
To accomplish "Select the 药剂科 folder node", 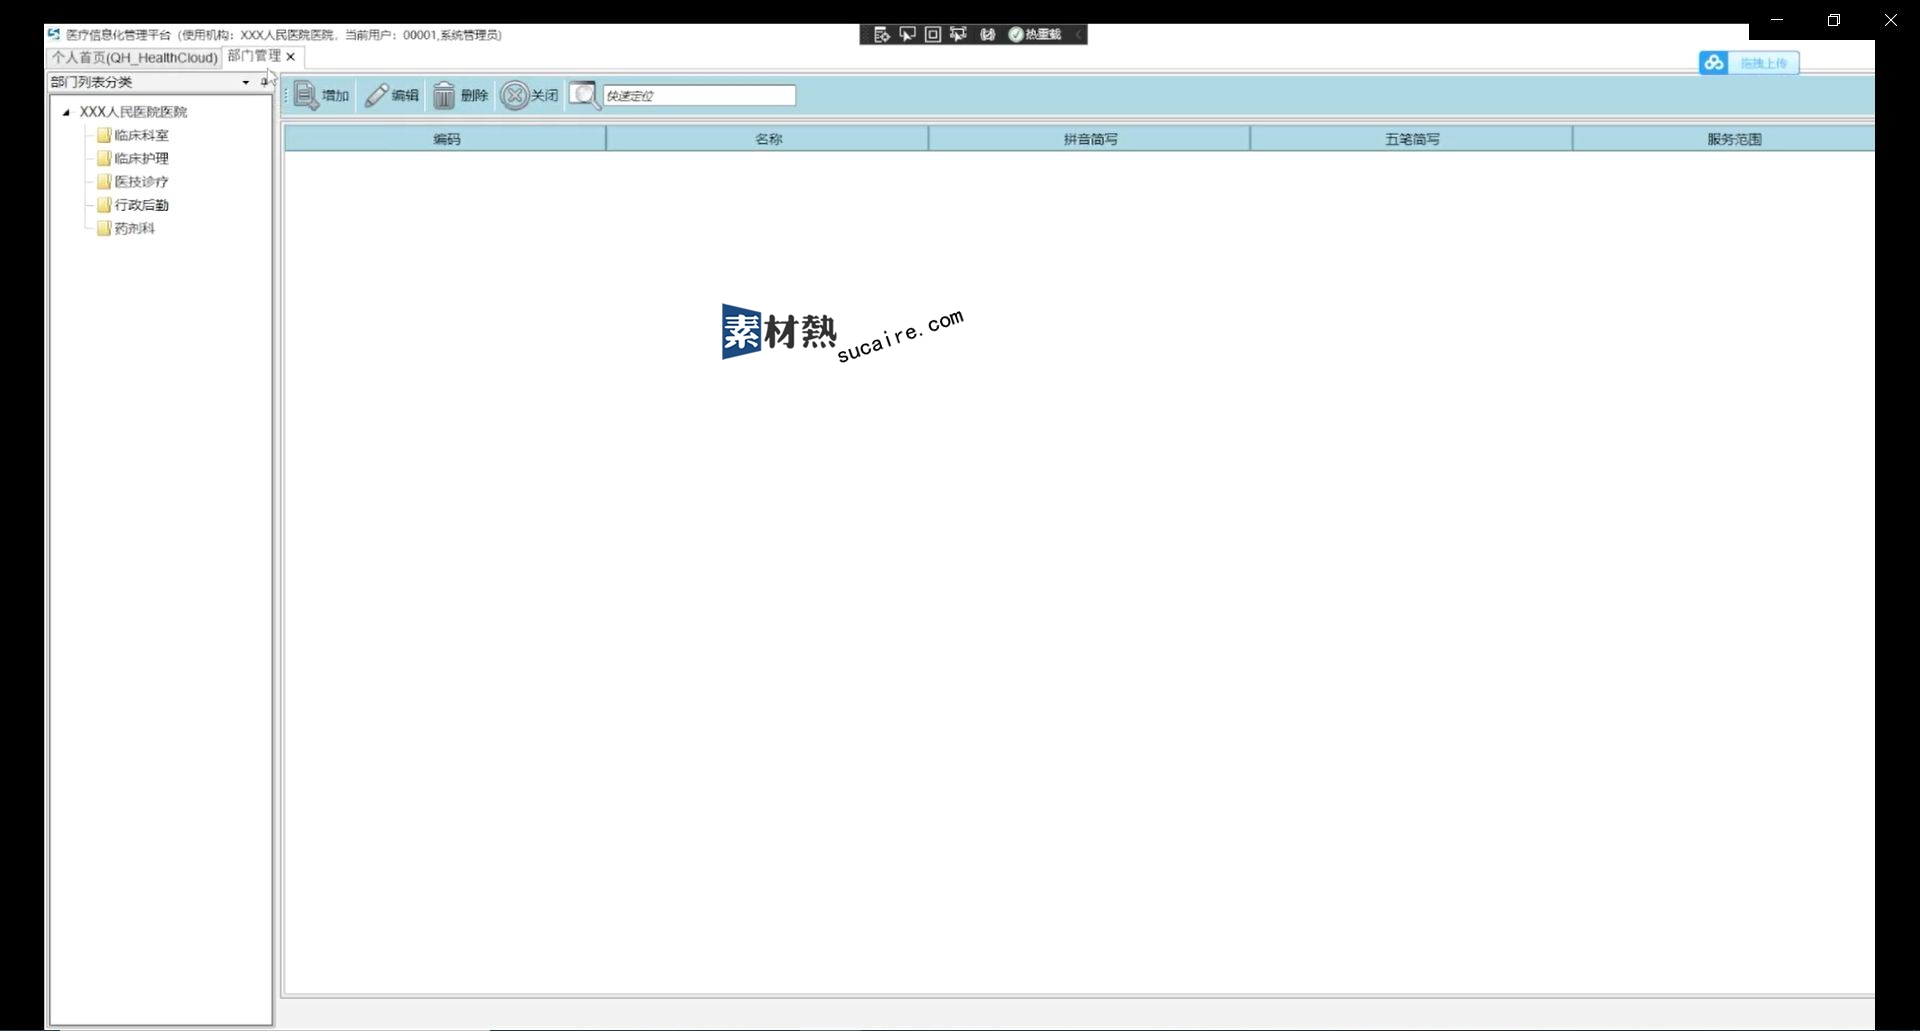I will point(134,228).
